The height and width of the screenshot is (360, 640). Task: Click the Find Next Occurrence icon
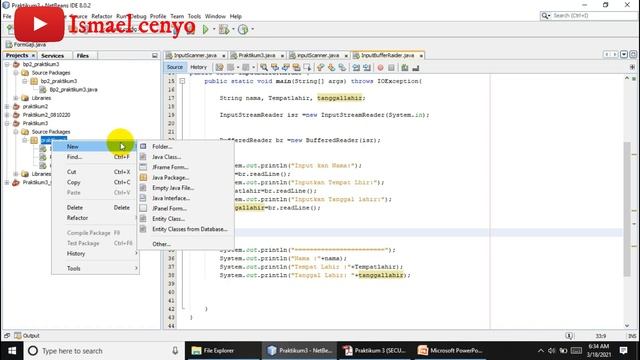coord(286,67)
